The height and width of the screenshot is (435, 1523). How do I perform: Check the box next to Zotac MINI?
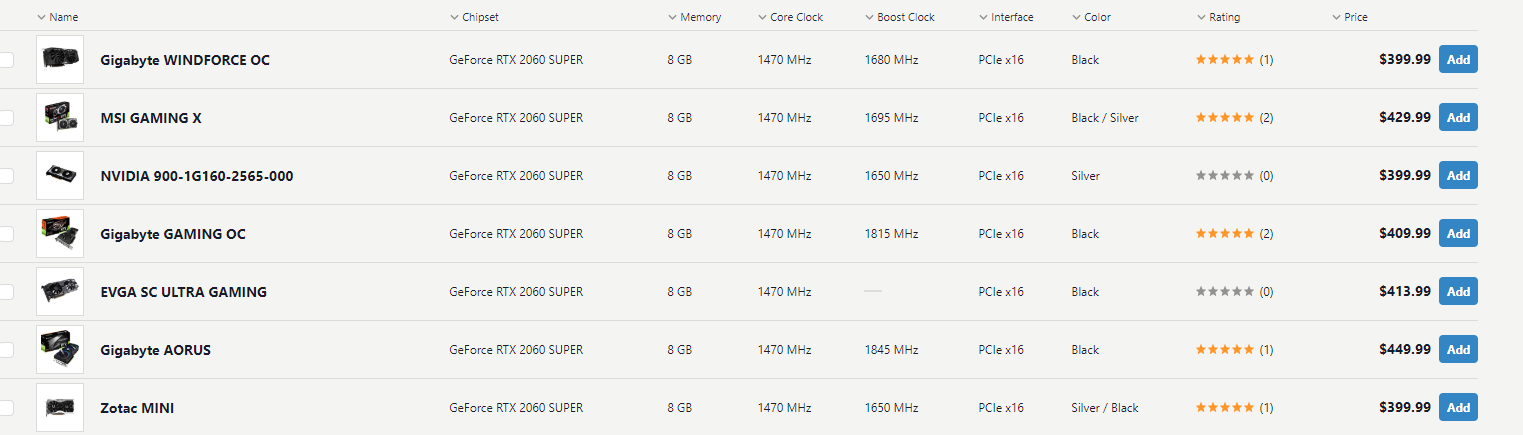coord(6,408)
